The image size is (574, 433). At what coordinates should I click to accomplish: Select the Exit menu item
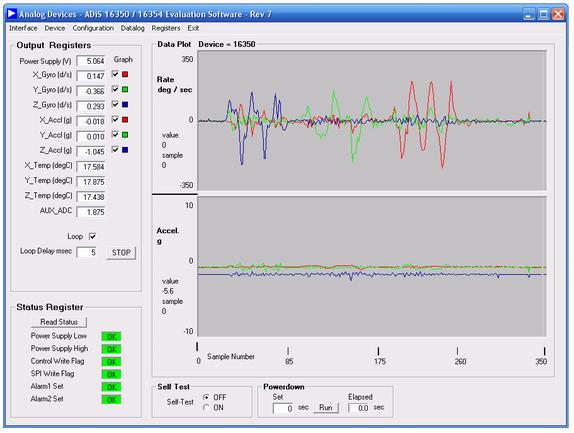193,28
